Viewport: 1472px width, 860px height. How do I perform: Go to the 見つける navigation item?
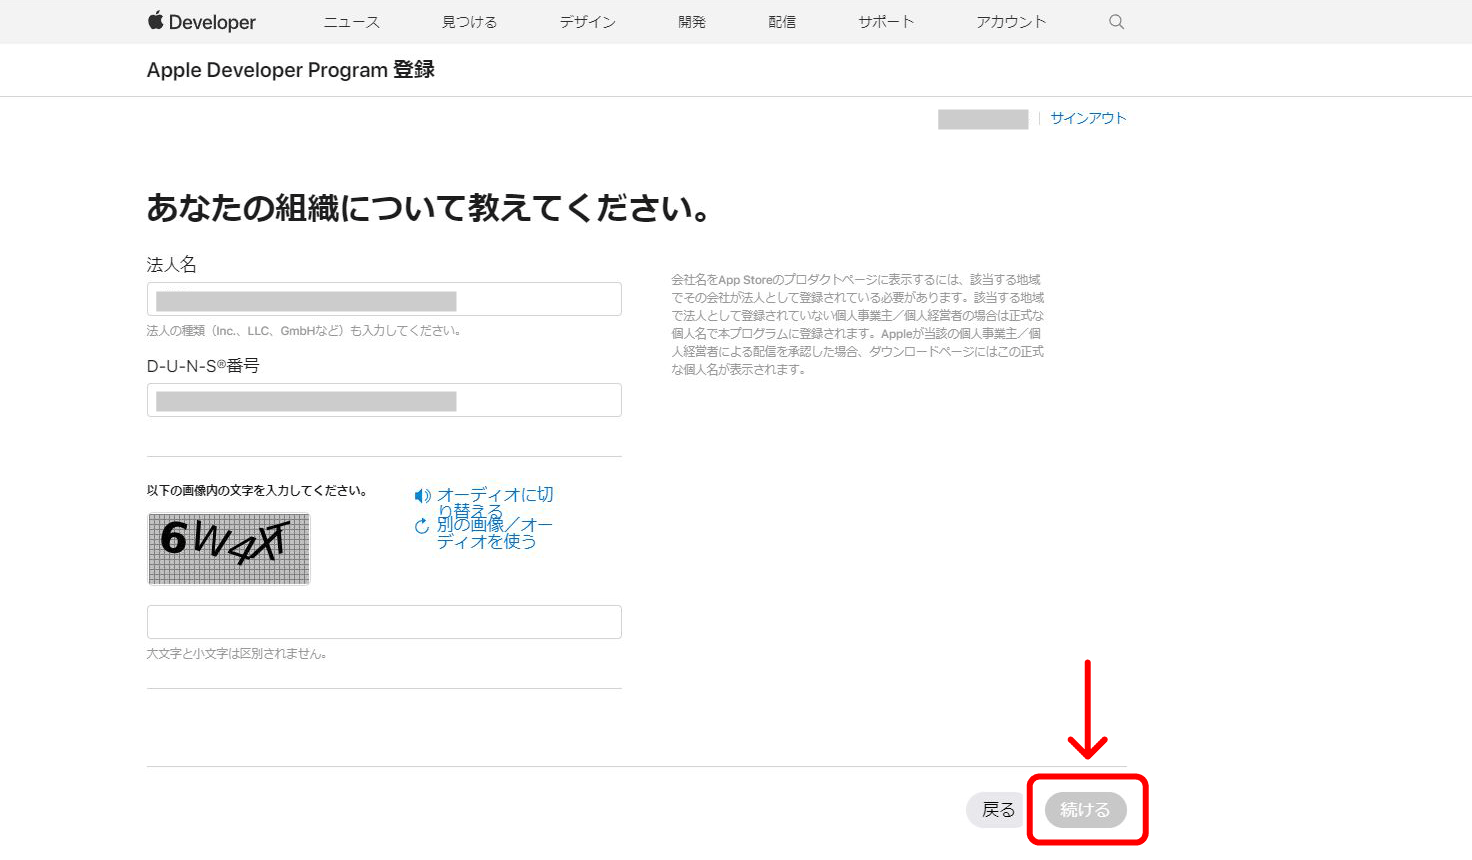(469, 22)
